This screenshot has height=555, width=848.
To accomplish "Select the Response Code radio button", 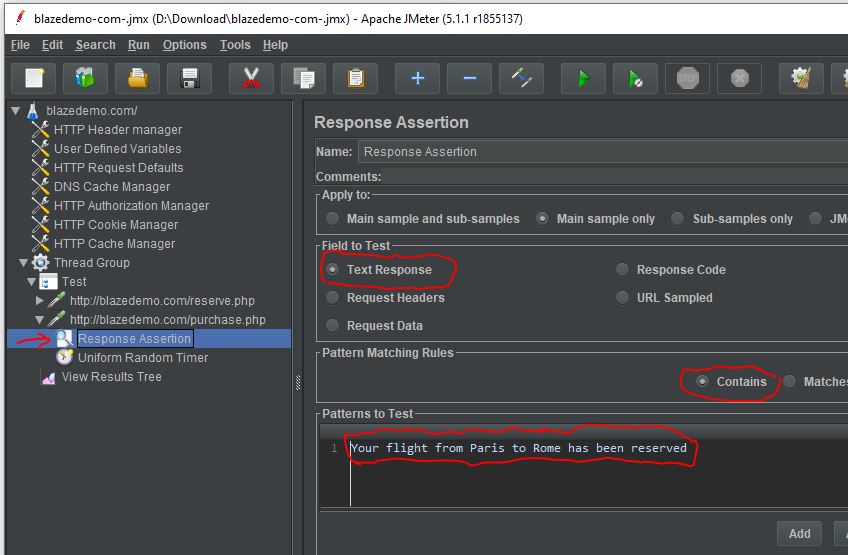I will (x=623, y=270).
